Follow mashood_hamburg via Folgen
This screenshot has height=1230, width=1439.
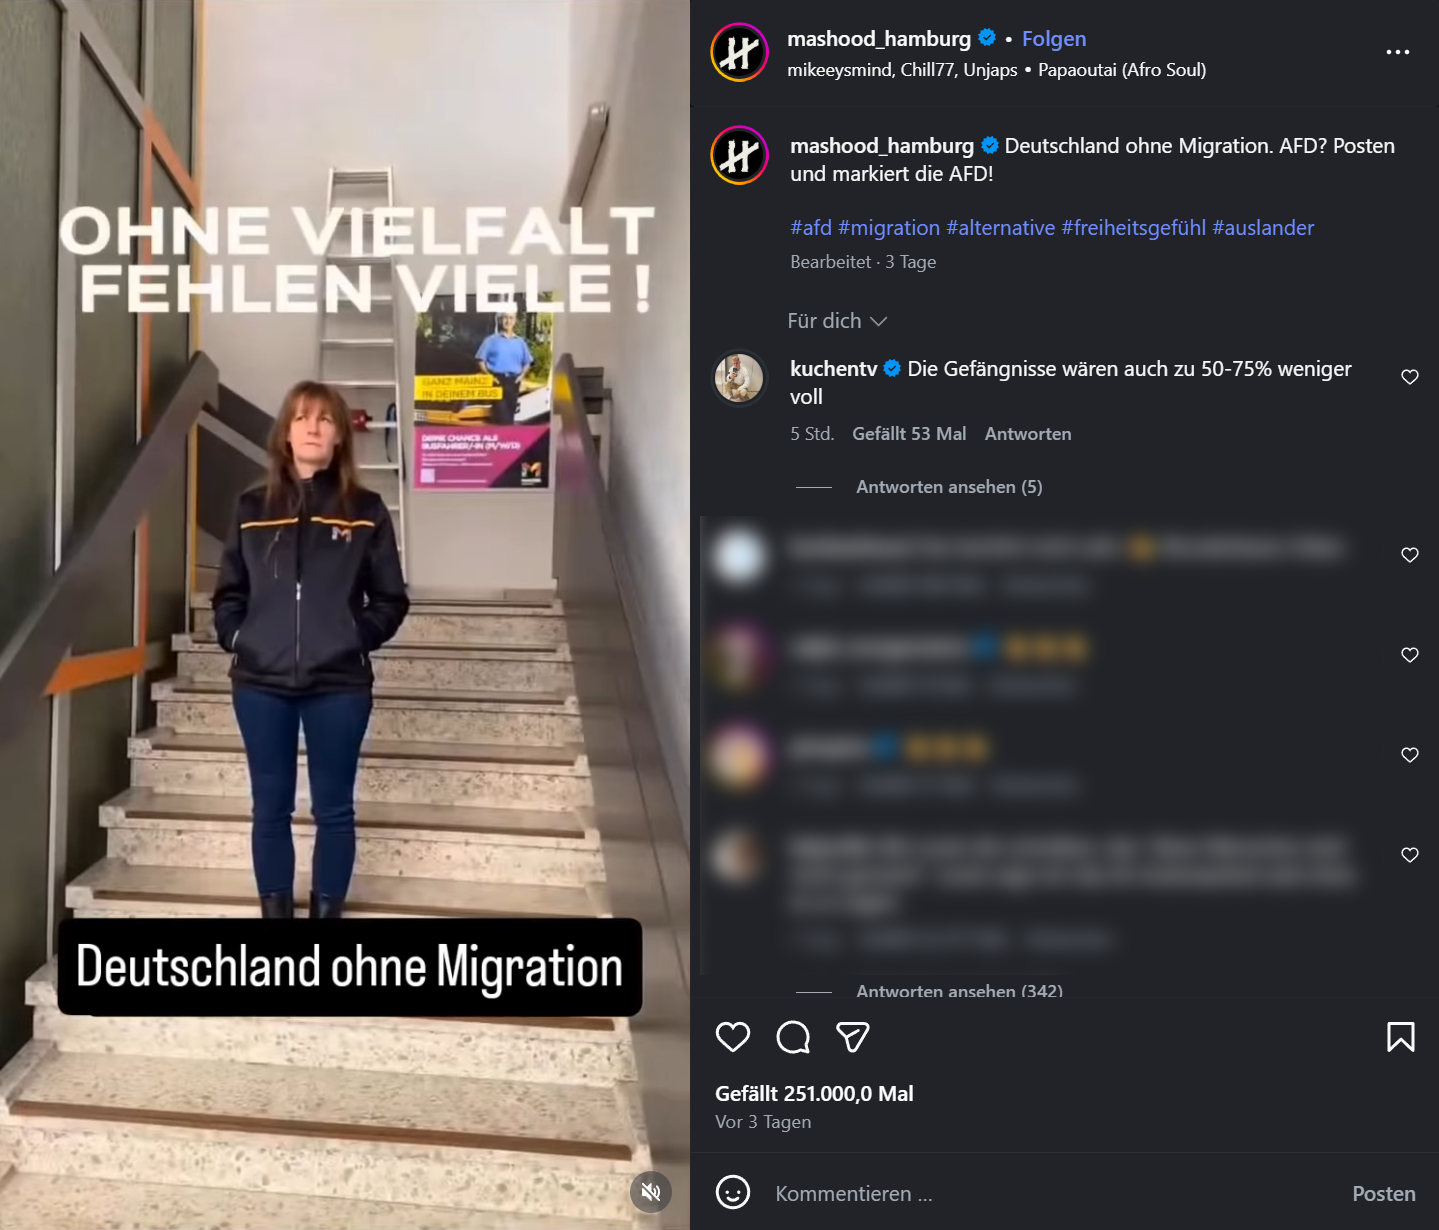tap(1054, 39)
